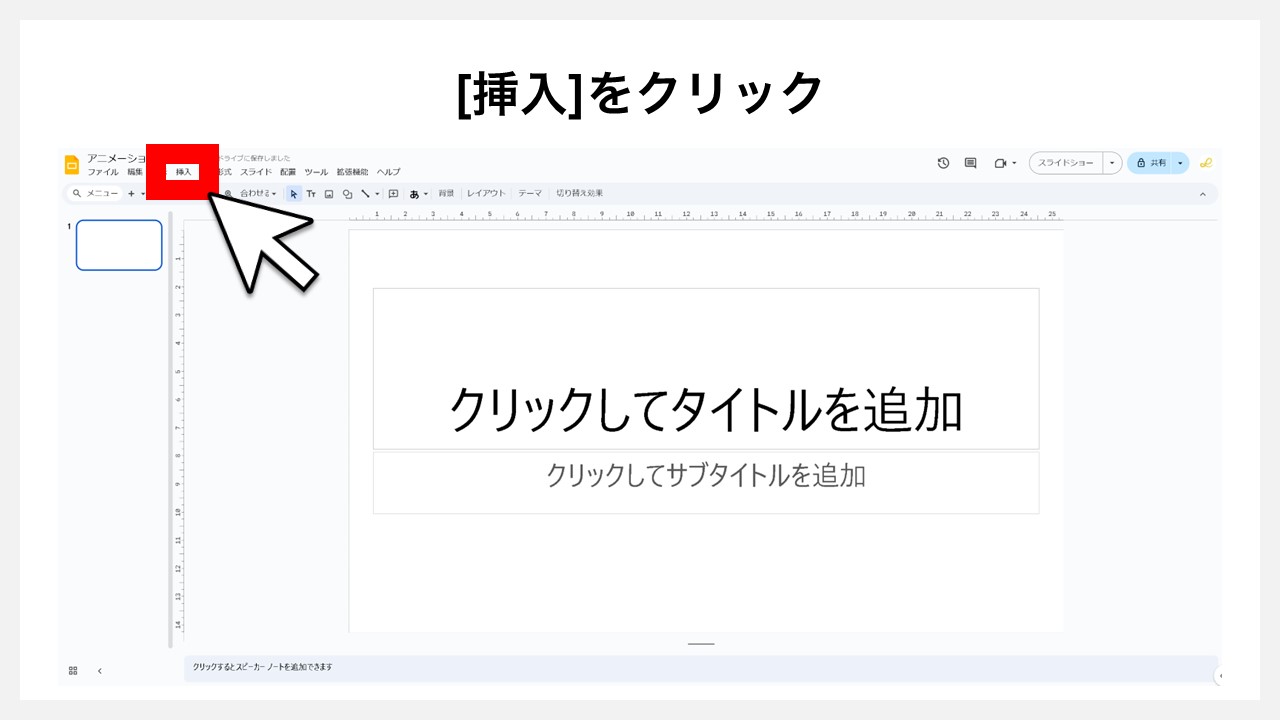The width and height of the screenshot is (1280, 720).
Task: Insert an image from the toolbar
Action: [330, 193]
